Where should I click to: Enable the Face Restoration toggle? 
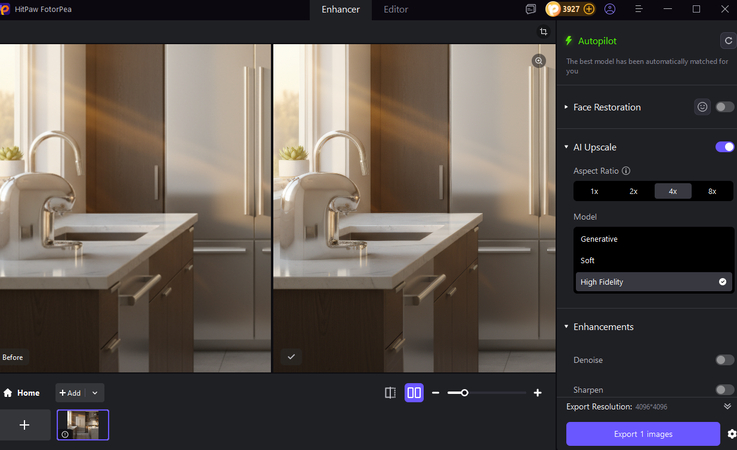(724, 107)
